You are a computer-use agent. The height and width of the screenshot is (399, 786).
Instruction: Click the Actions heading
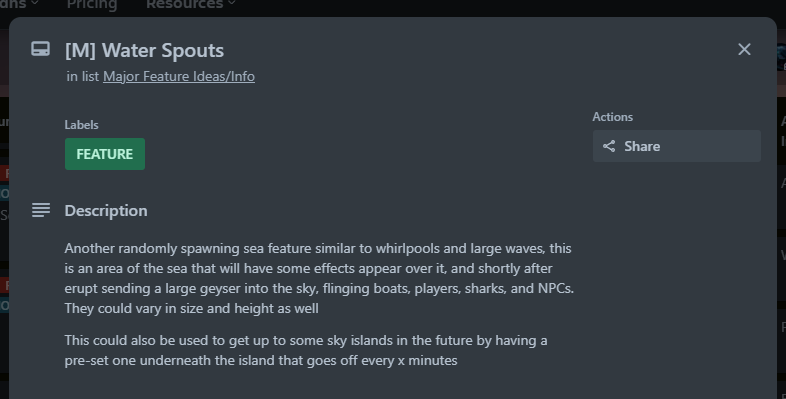[x=613, y=117]
